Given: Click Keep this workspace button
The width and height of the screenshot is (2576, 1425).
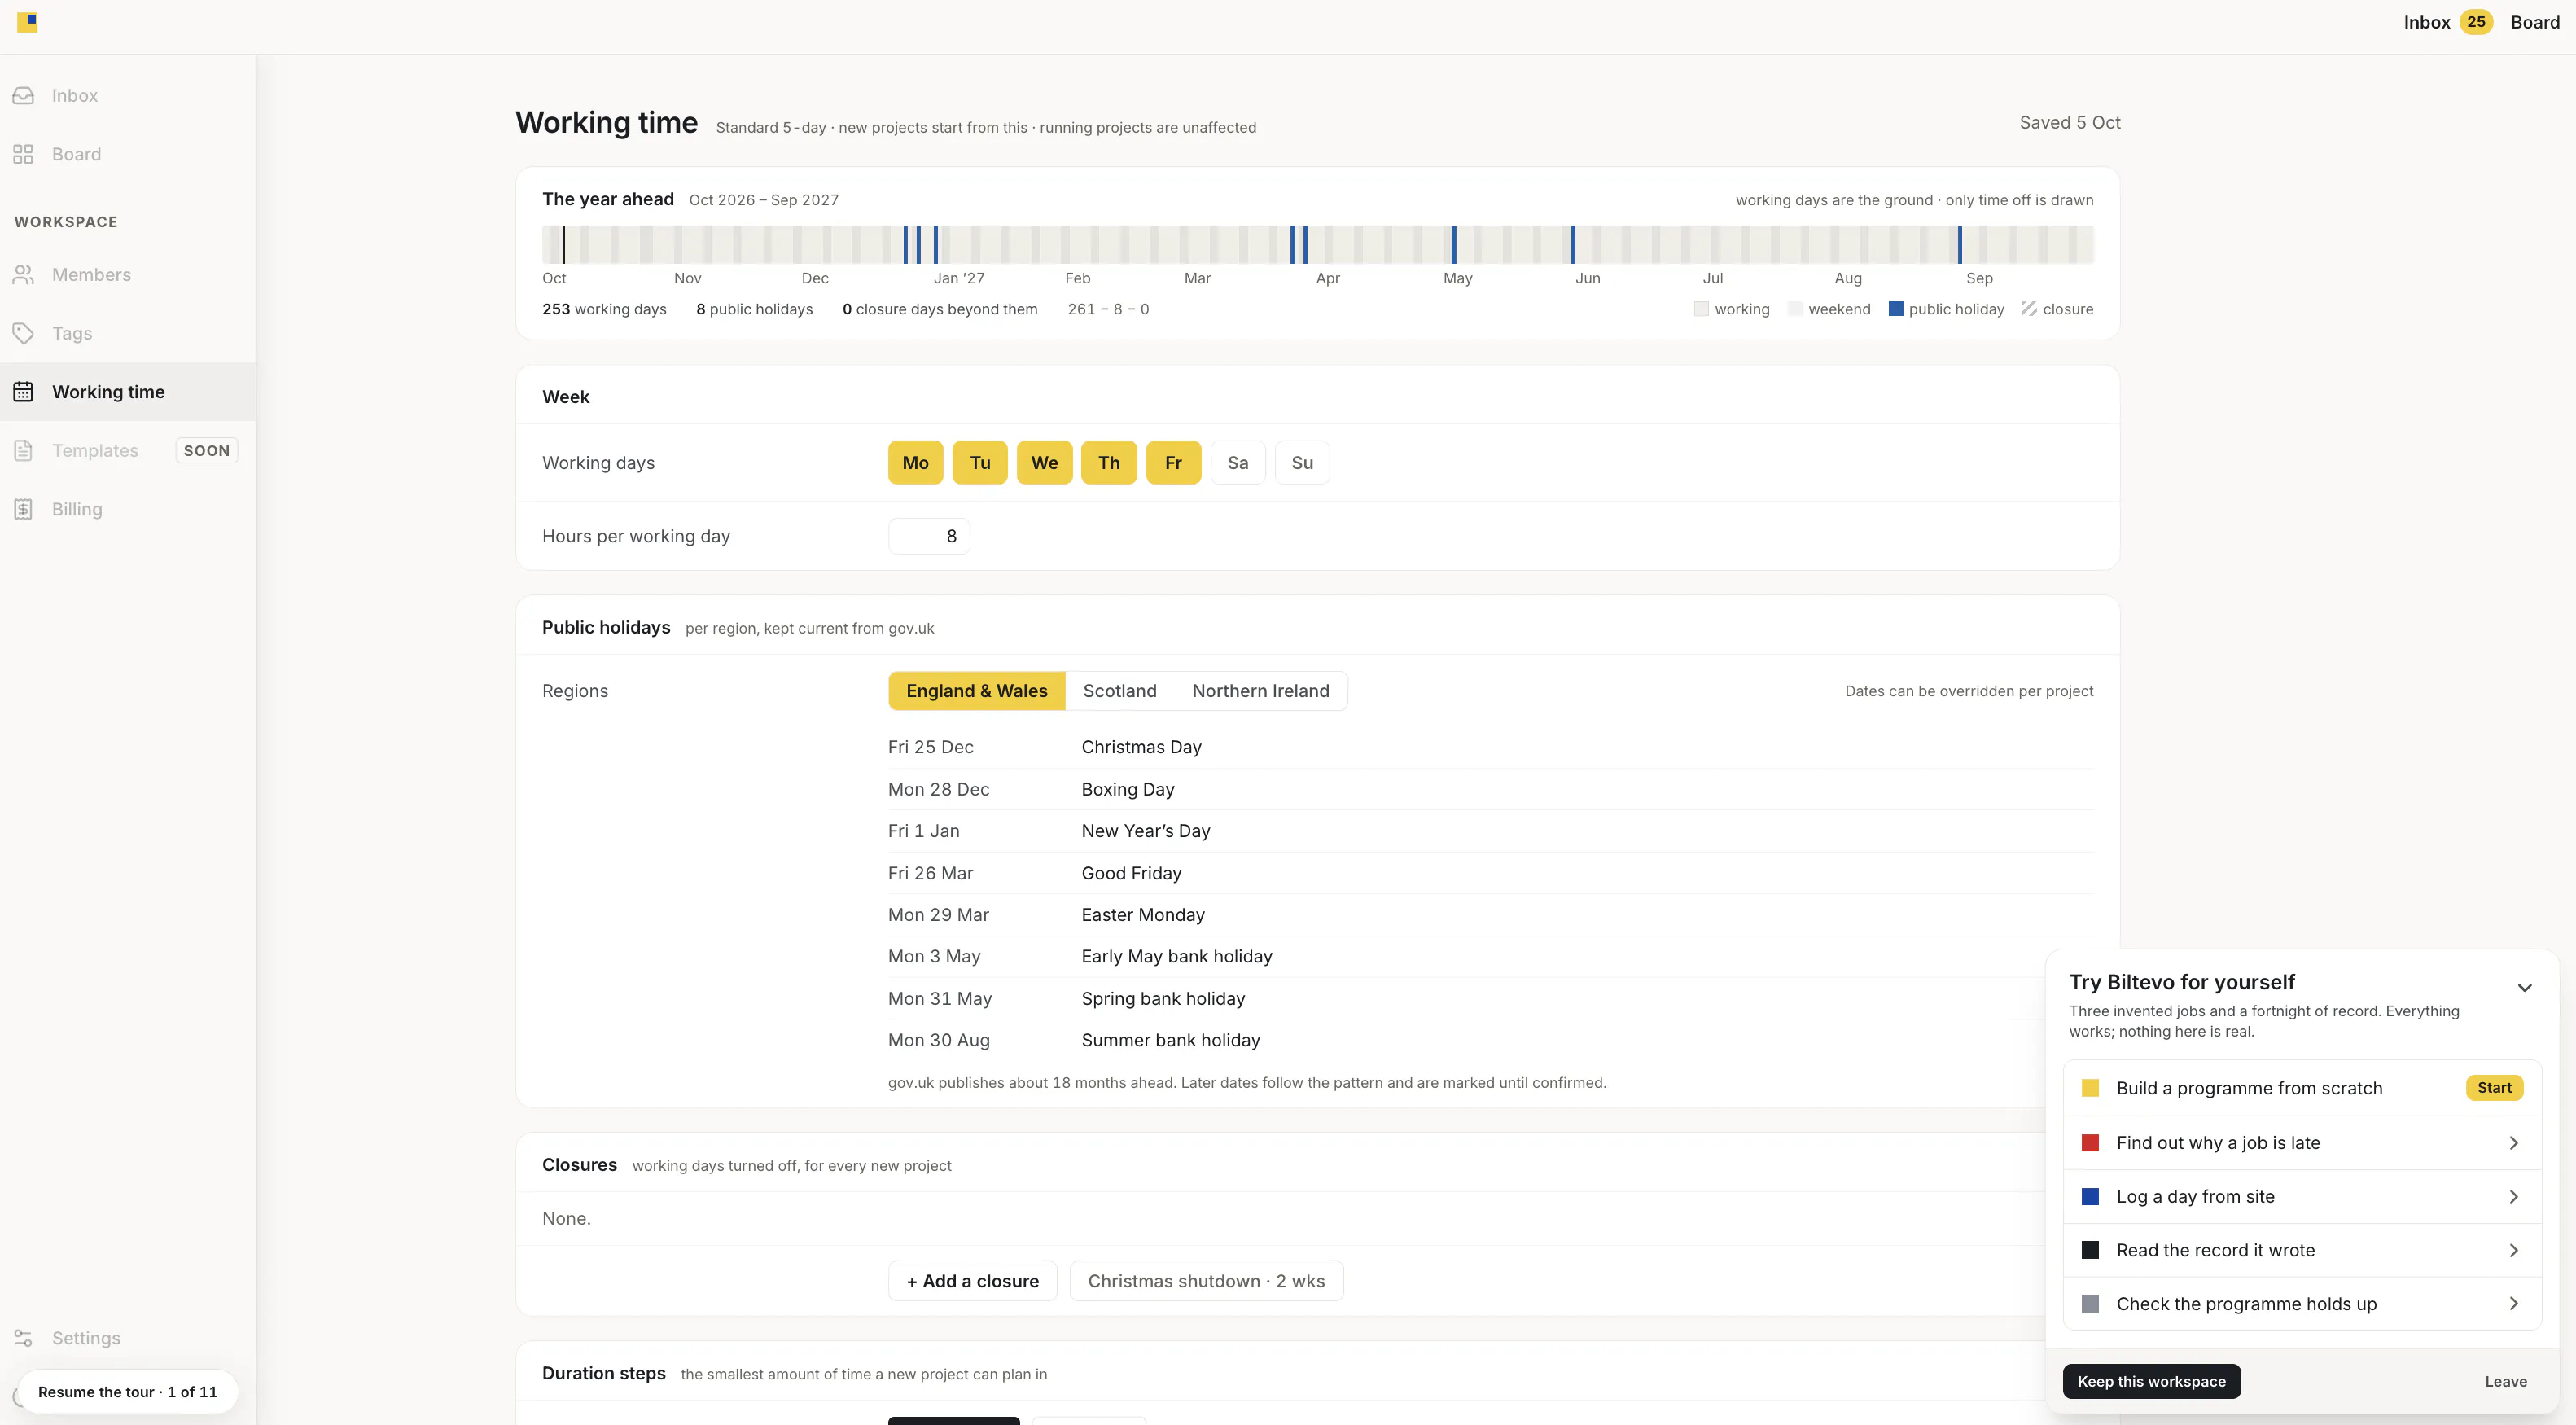Looking at the screenshot, I should click(x=2151, y=1381).
